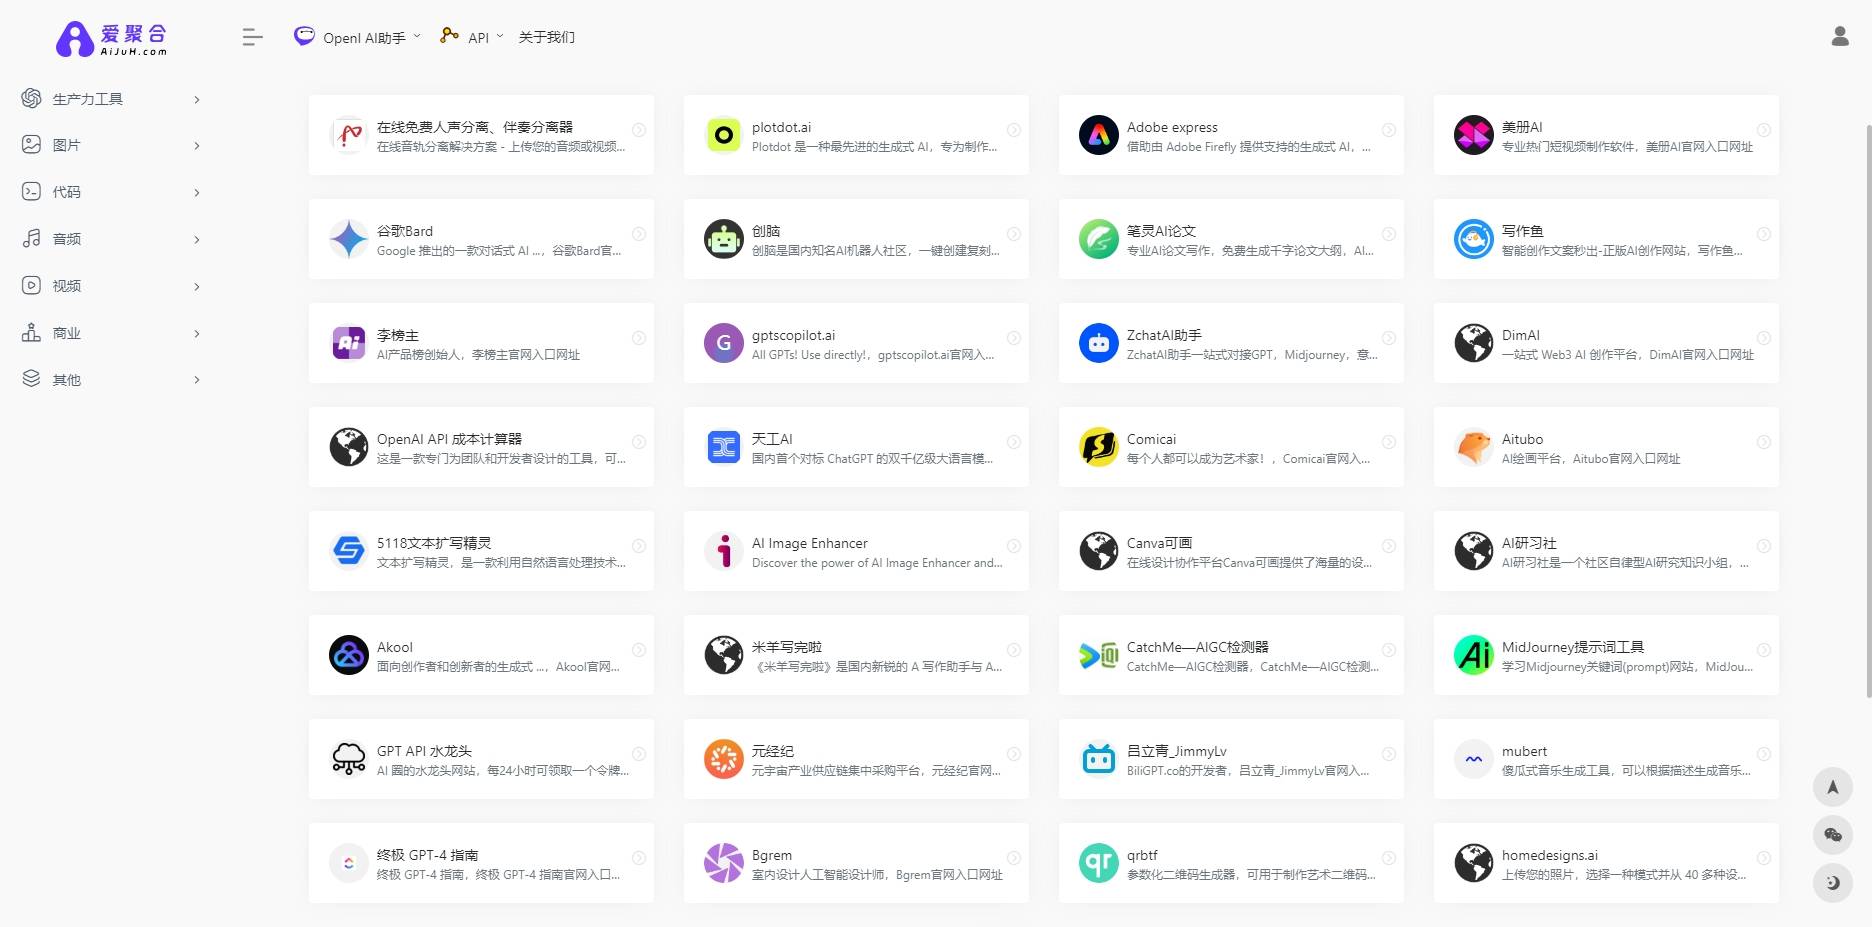Click the GPT API 水龙头 cloud icon

point(349,759)
